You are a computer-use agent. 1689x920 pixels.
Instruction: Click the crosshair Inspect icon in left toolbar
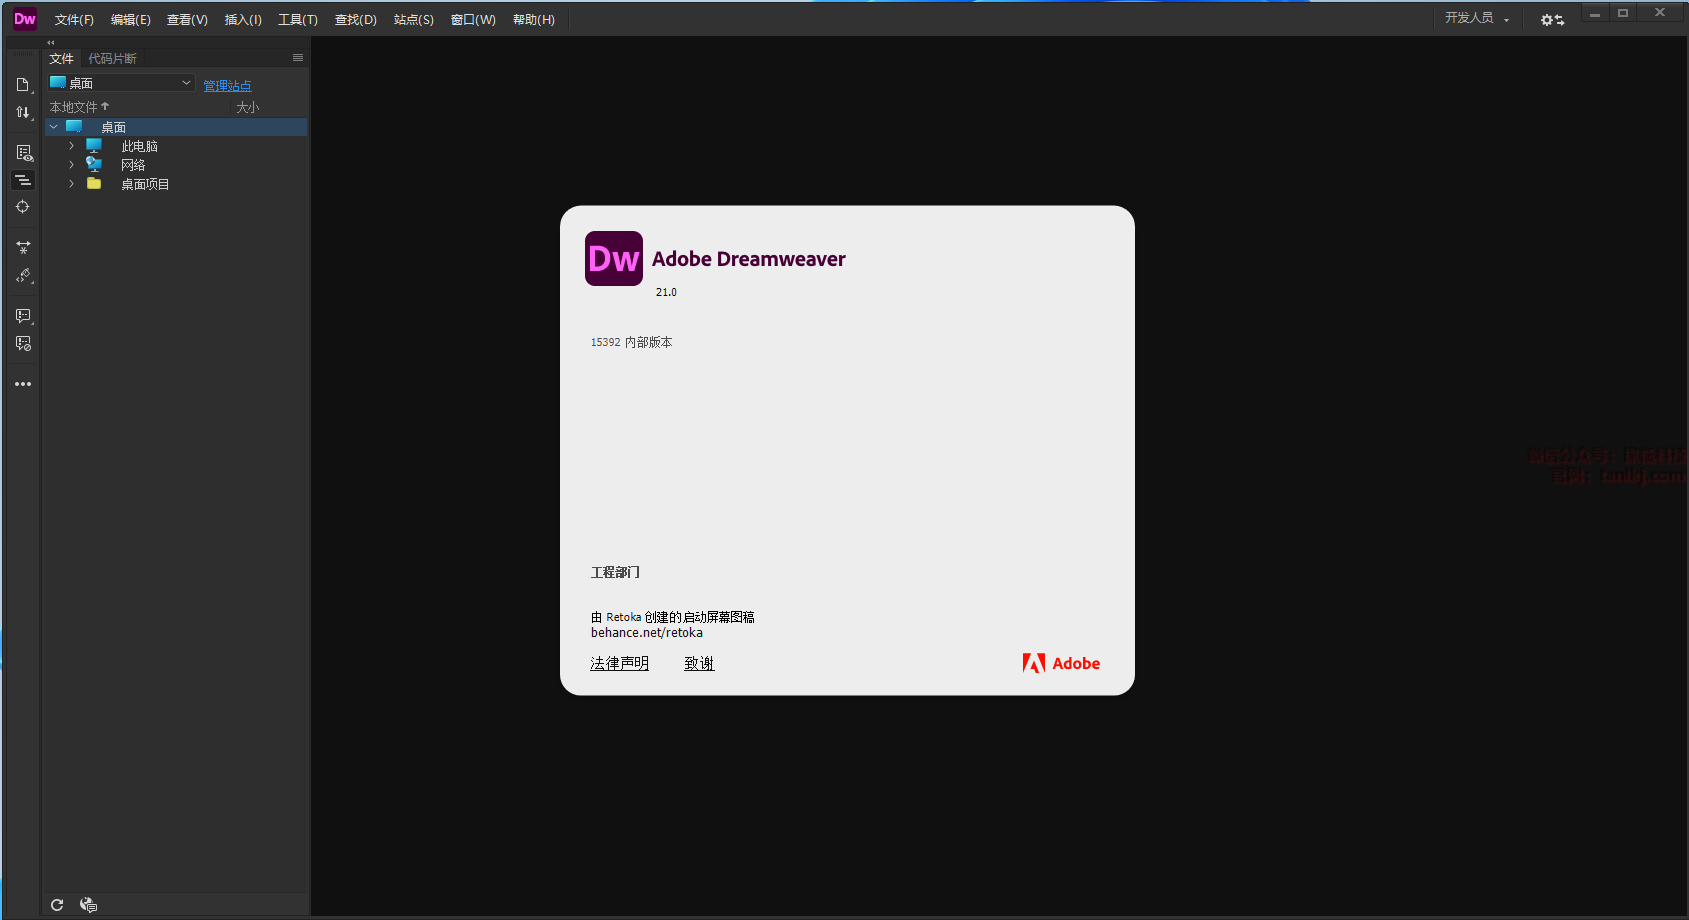(22, 207)
